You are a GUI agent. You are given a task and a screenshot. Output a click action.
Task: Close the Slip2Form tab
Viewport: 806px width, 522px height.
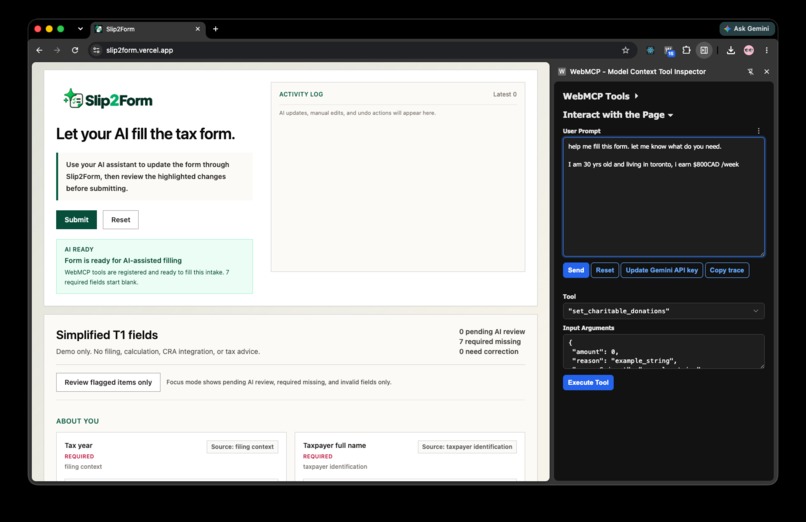[197, 29]
